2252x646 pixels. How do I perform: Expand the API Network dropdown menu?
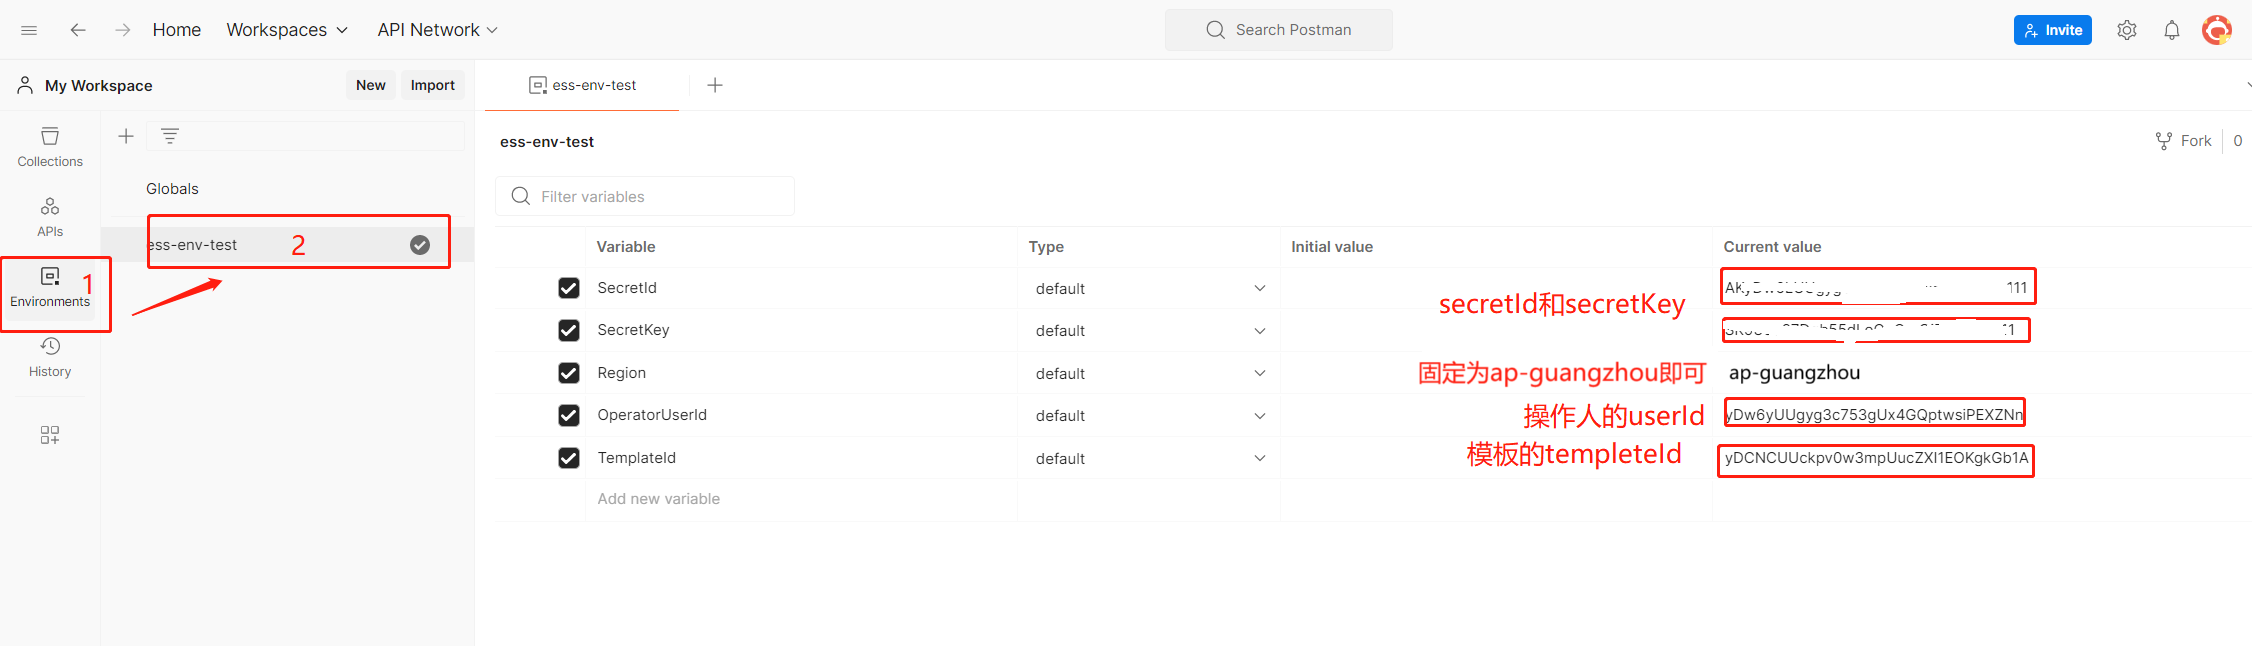pos(437,30)
